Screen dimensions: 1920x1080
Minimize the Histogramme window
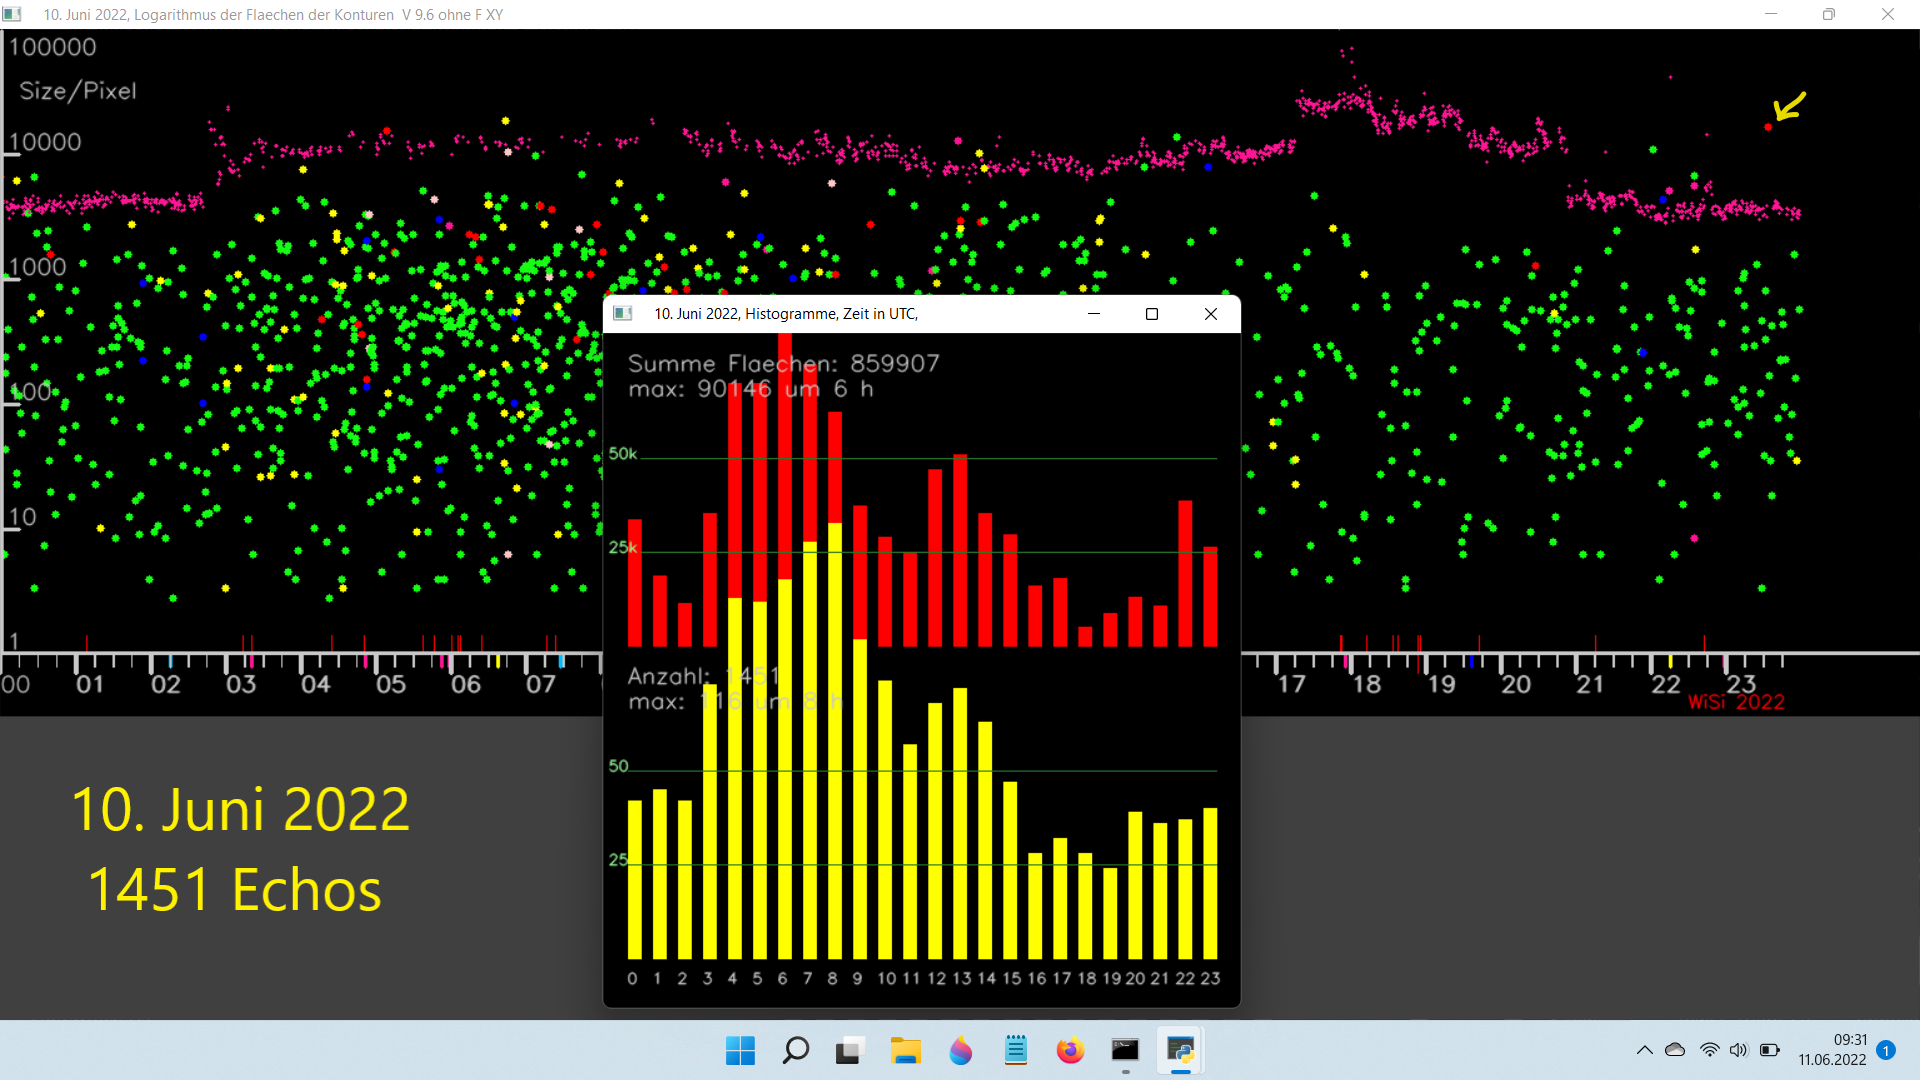(x=1094, y=314)
